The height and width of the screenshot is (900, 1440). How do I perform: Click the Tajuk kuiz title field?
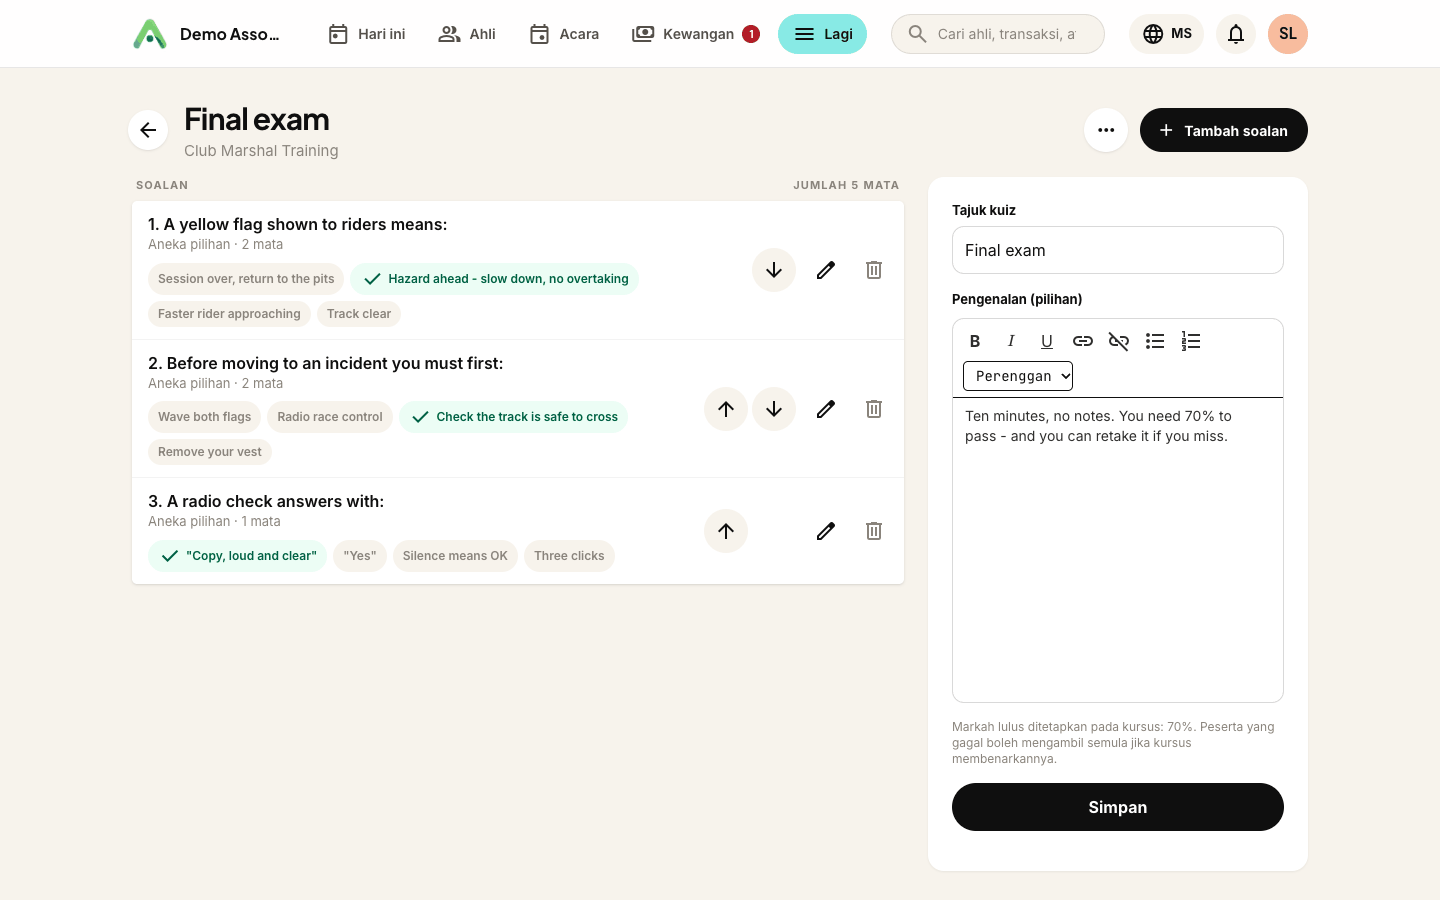(1118, 250)
